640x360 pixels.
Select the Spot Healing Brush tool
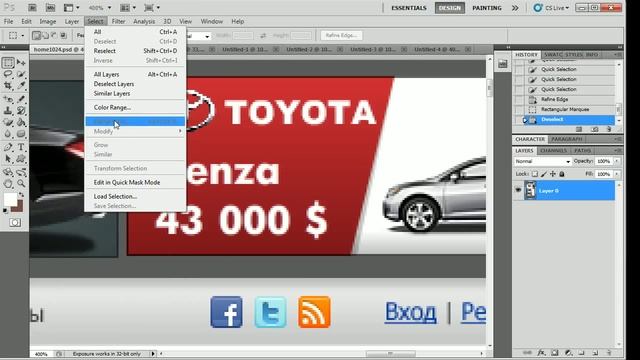coord(8,99)
